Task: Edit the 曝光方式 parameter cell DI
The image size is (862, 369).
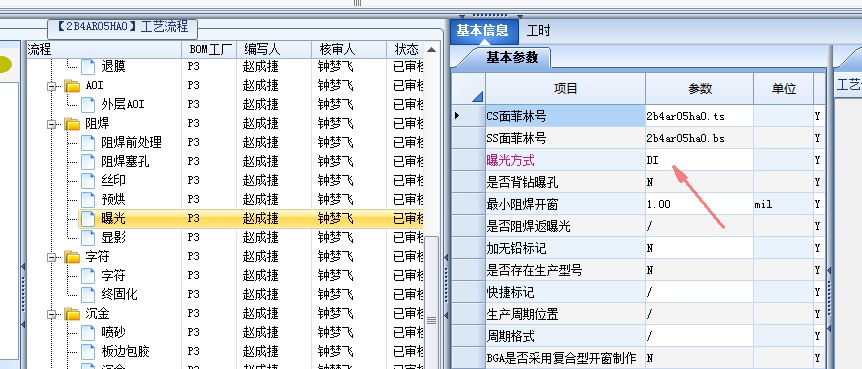Action: tap(699, 160)
